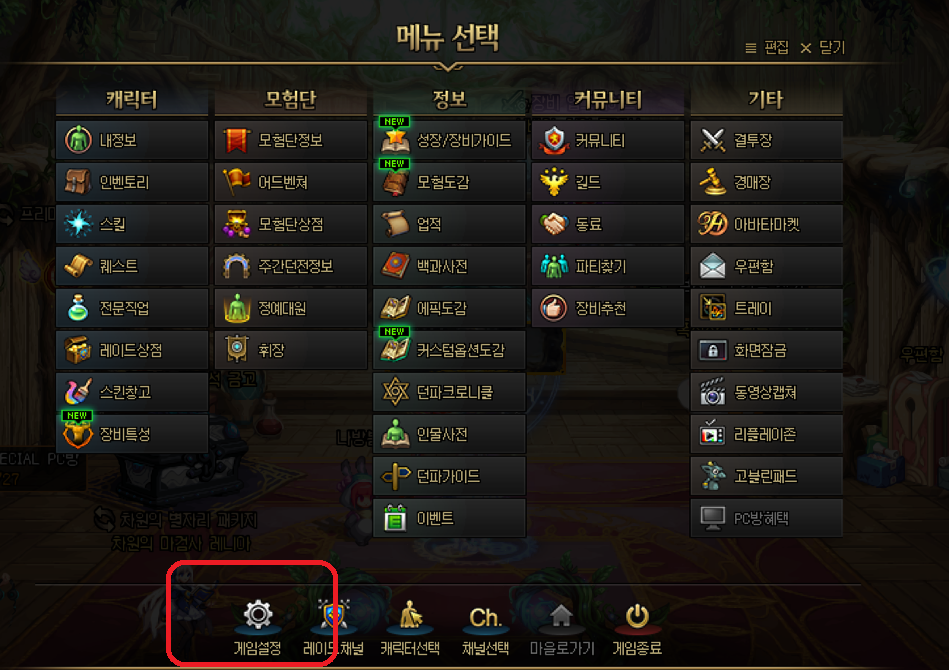Open 모험단정보 banner entry
Viewport: 949px width, 670px height.
291,140
